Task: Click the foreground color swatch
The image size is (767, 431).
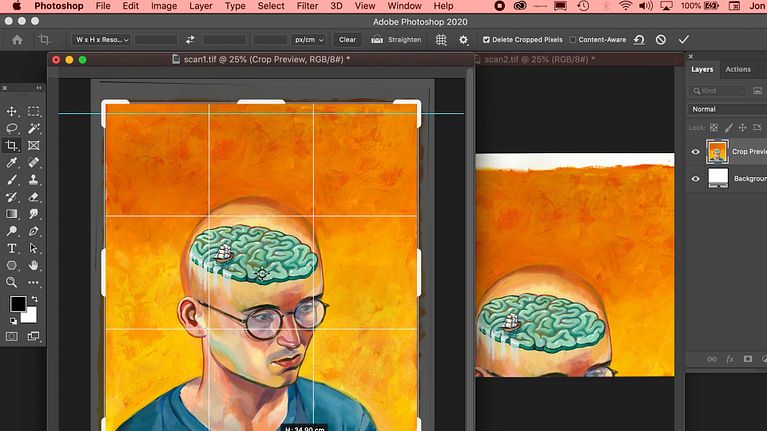Action: (18, 304)
